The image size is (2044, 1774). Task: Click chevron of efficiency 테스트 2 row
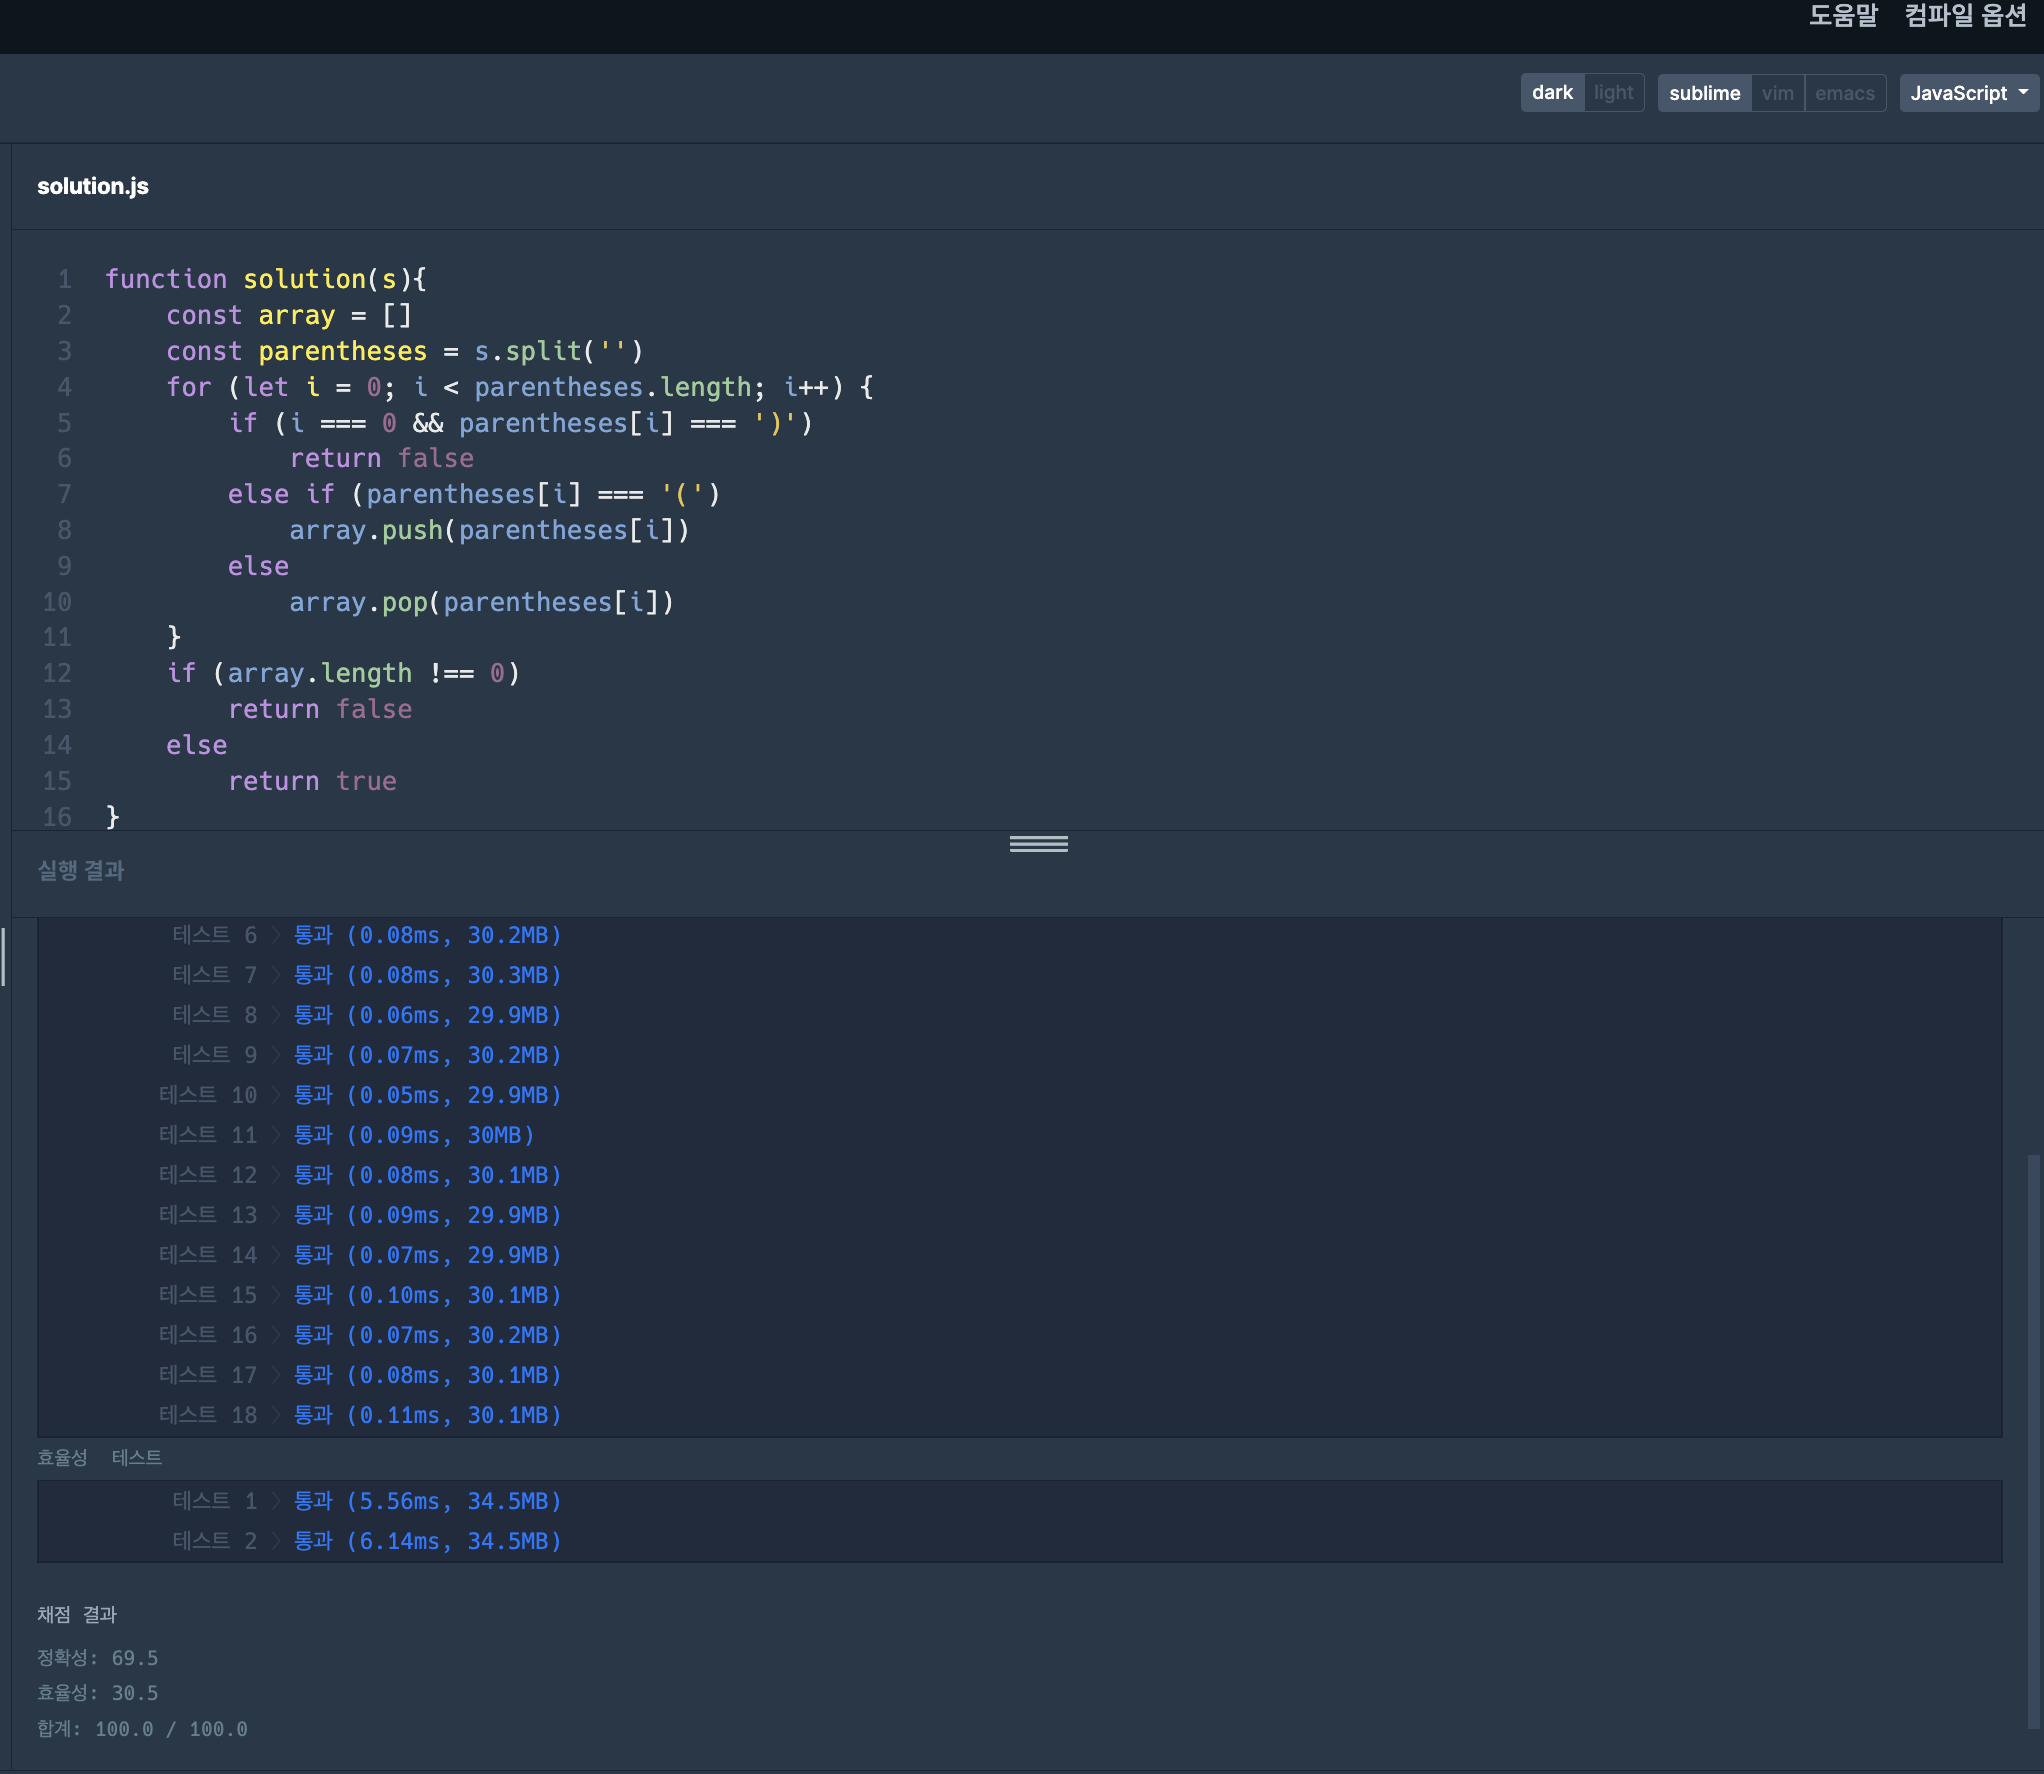tap(276, 1541)
